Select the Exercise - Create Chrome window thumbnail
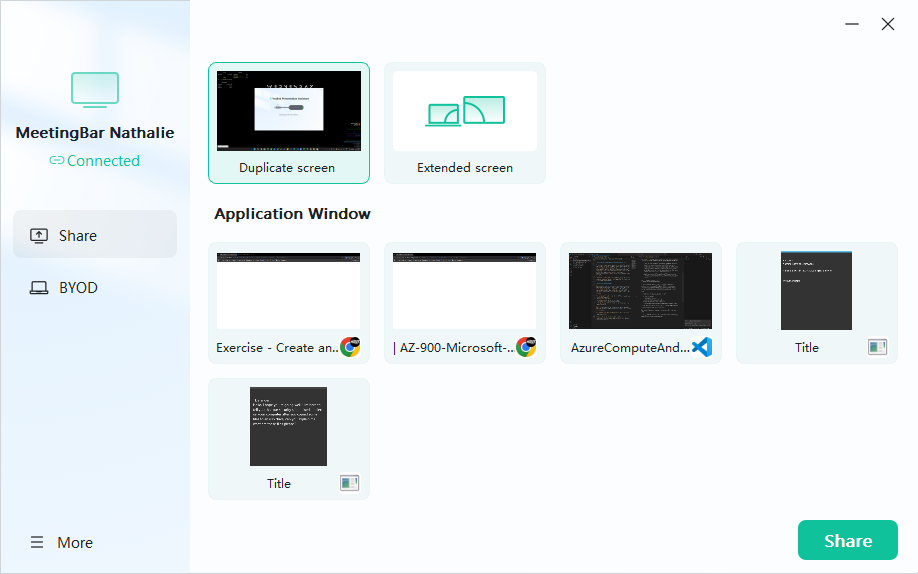This screenshot has width=918, height=574. (x=288, y=292)
